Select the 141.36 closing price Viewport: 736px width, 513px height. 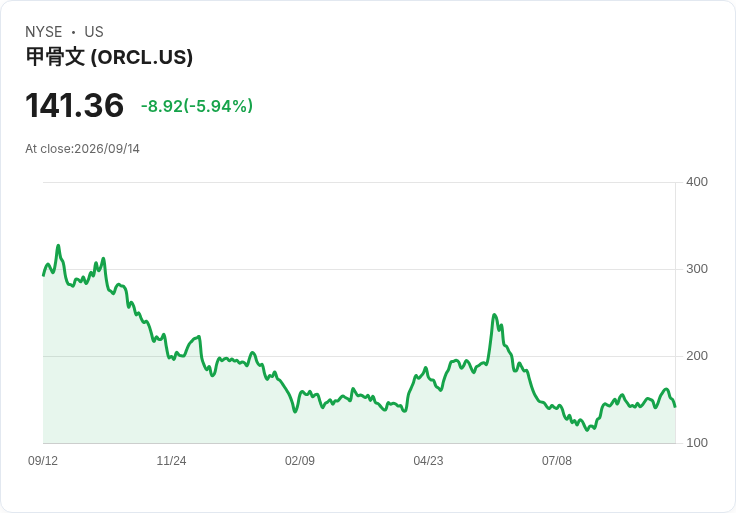(74, 105)
